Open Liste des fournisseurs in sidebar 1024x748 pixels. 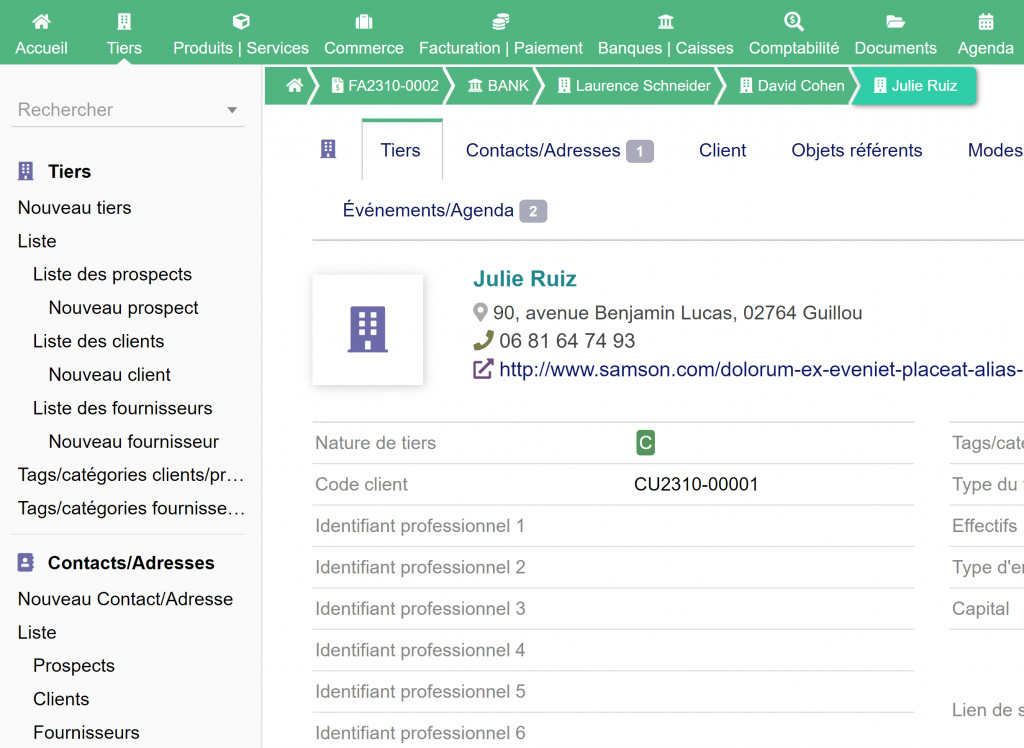point(122,408)
